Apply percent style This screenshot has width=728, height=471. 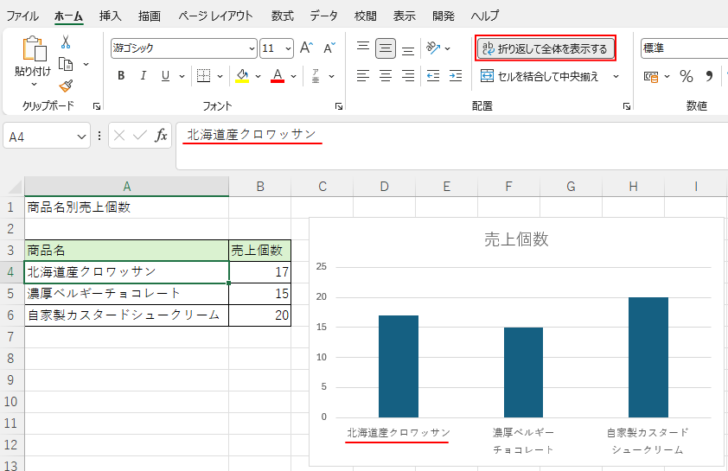[686, 76]
